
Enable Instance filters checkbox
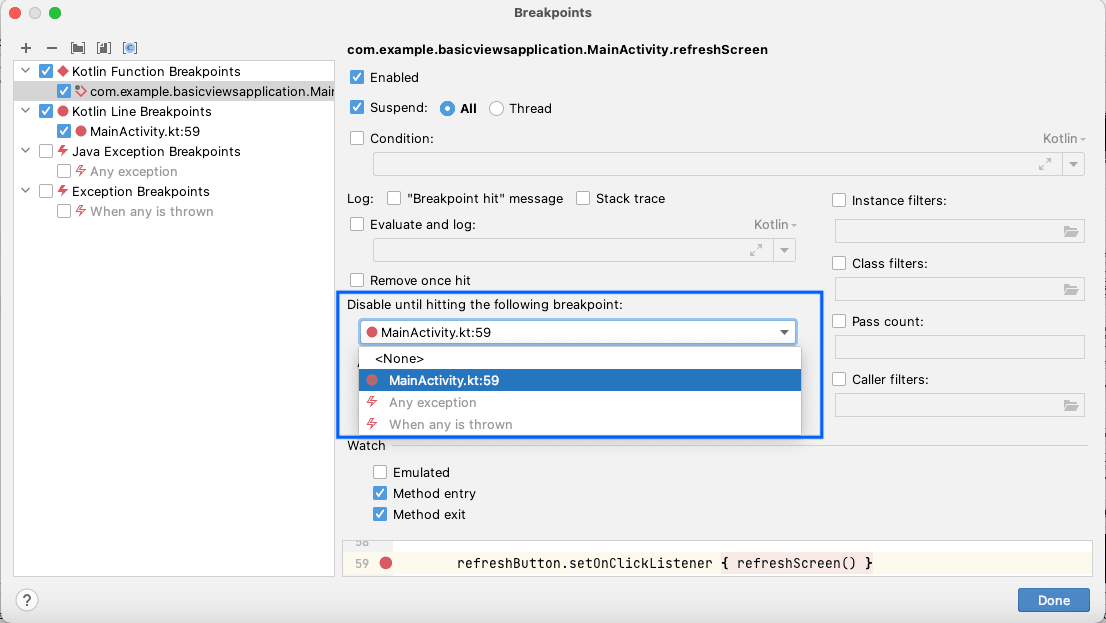point(839,200)
